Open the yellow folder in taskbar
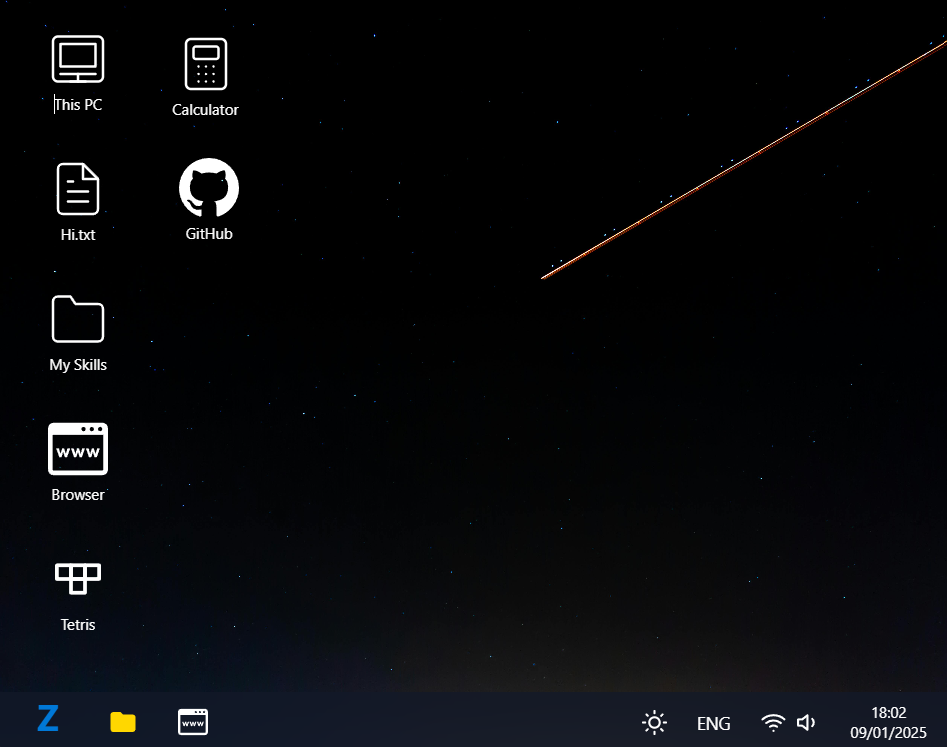This screenshot has width=947, height=747. (123, 721)
